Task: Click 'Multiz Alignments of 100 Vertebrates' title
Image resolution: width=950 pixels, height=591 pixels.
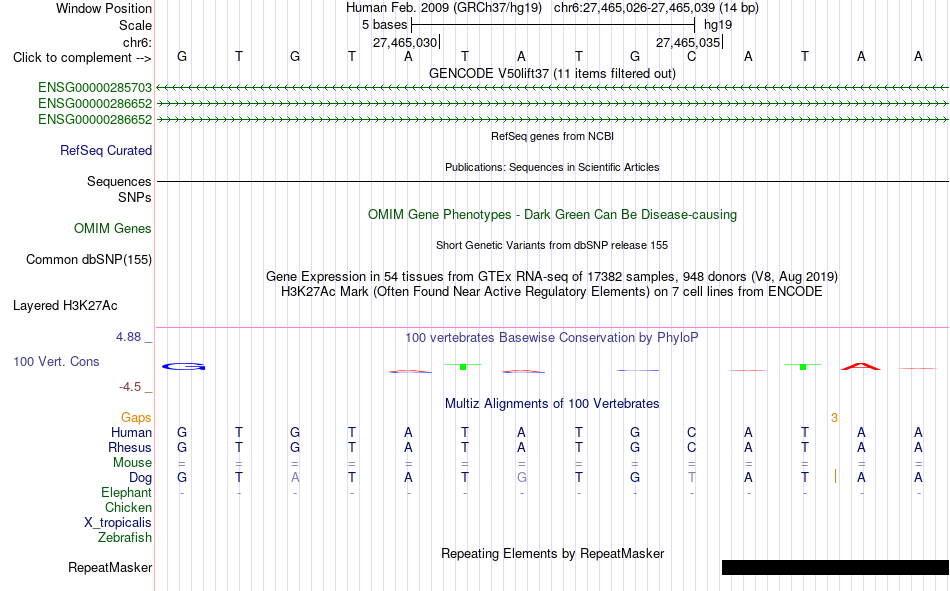Action: click(x=552, y=404)
